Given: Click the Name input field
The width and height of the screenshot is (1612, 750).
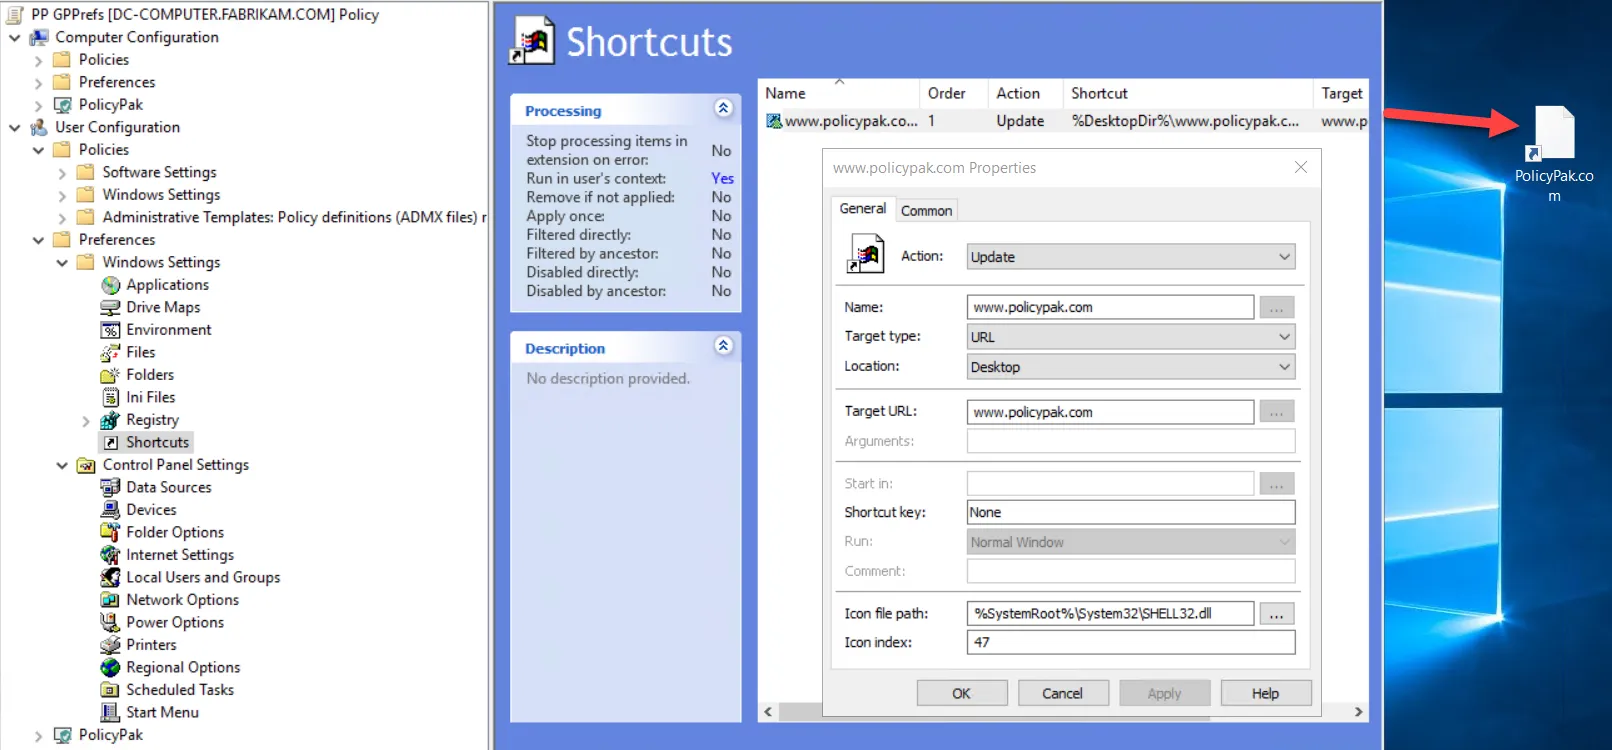Looking at the screenshot, I should 1110,307.
